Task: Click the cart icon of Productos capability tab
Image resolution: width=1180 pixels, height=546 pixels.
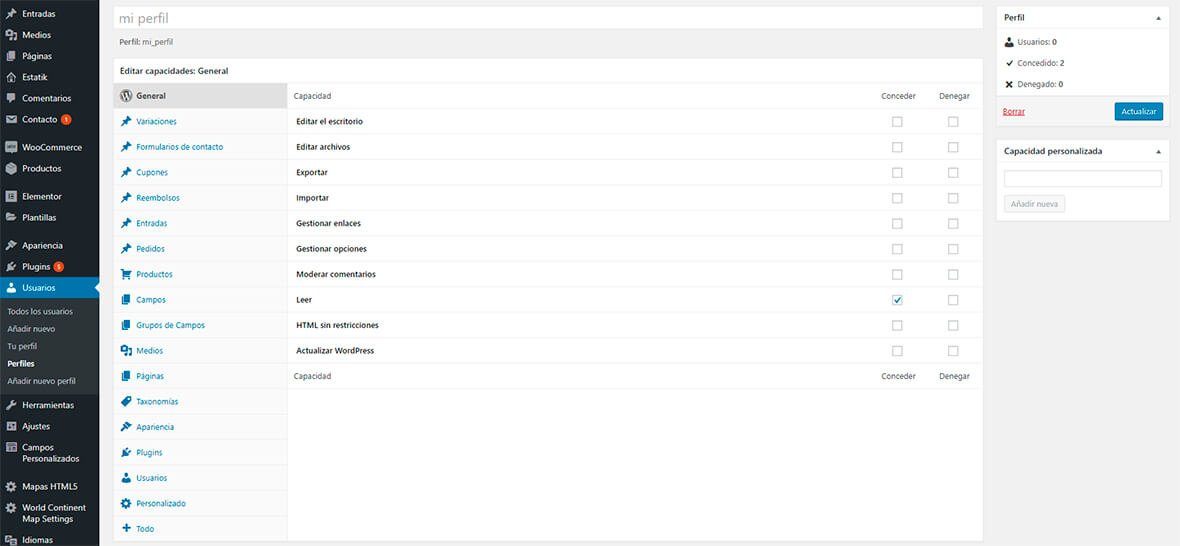Action: [126, 274]
